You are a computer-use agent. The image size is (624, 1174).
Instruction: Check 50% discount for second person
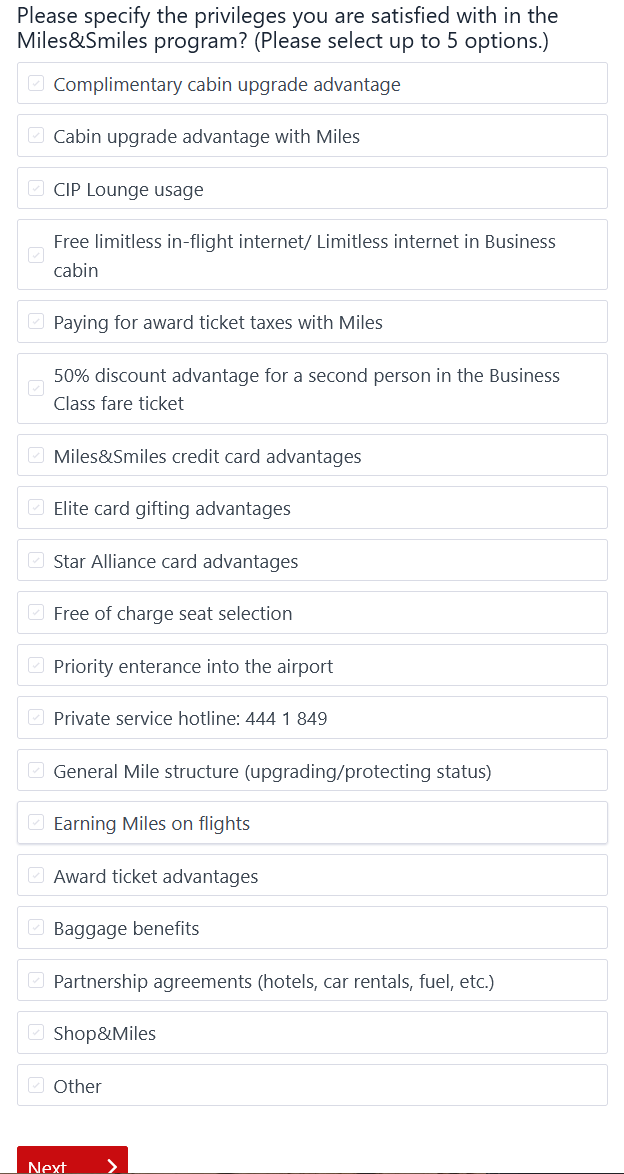(x=37, y=389)
